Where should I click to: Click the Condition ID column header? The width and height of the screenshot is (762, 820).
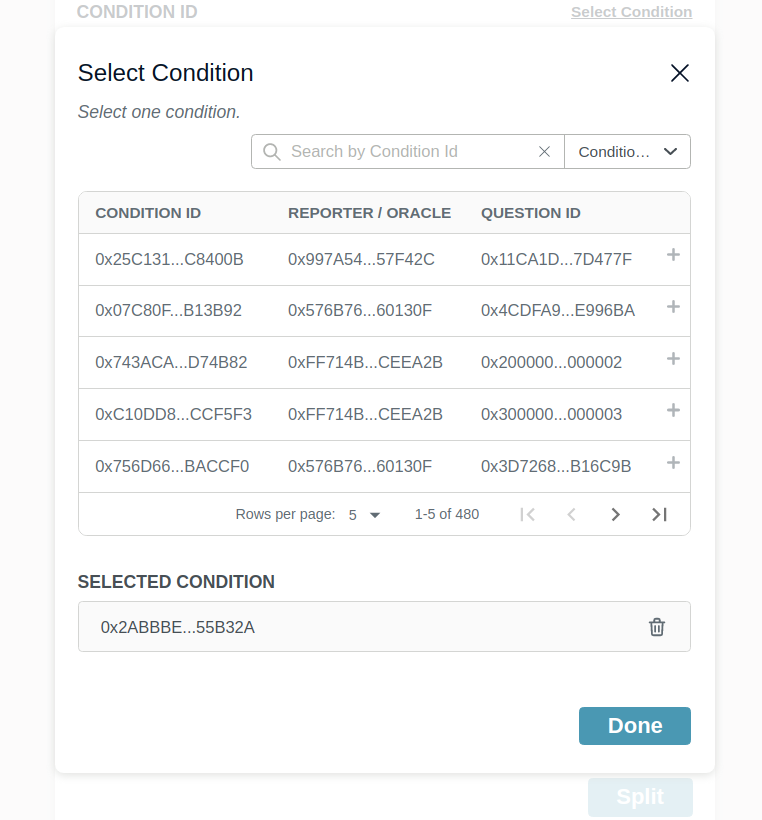[148, 213]
